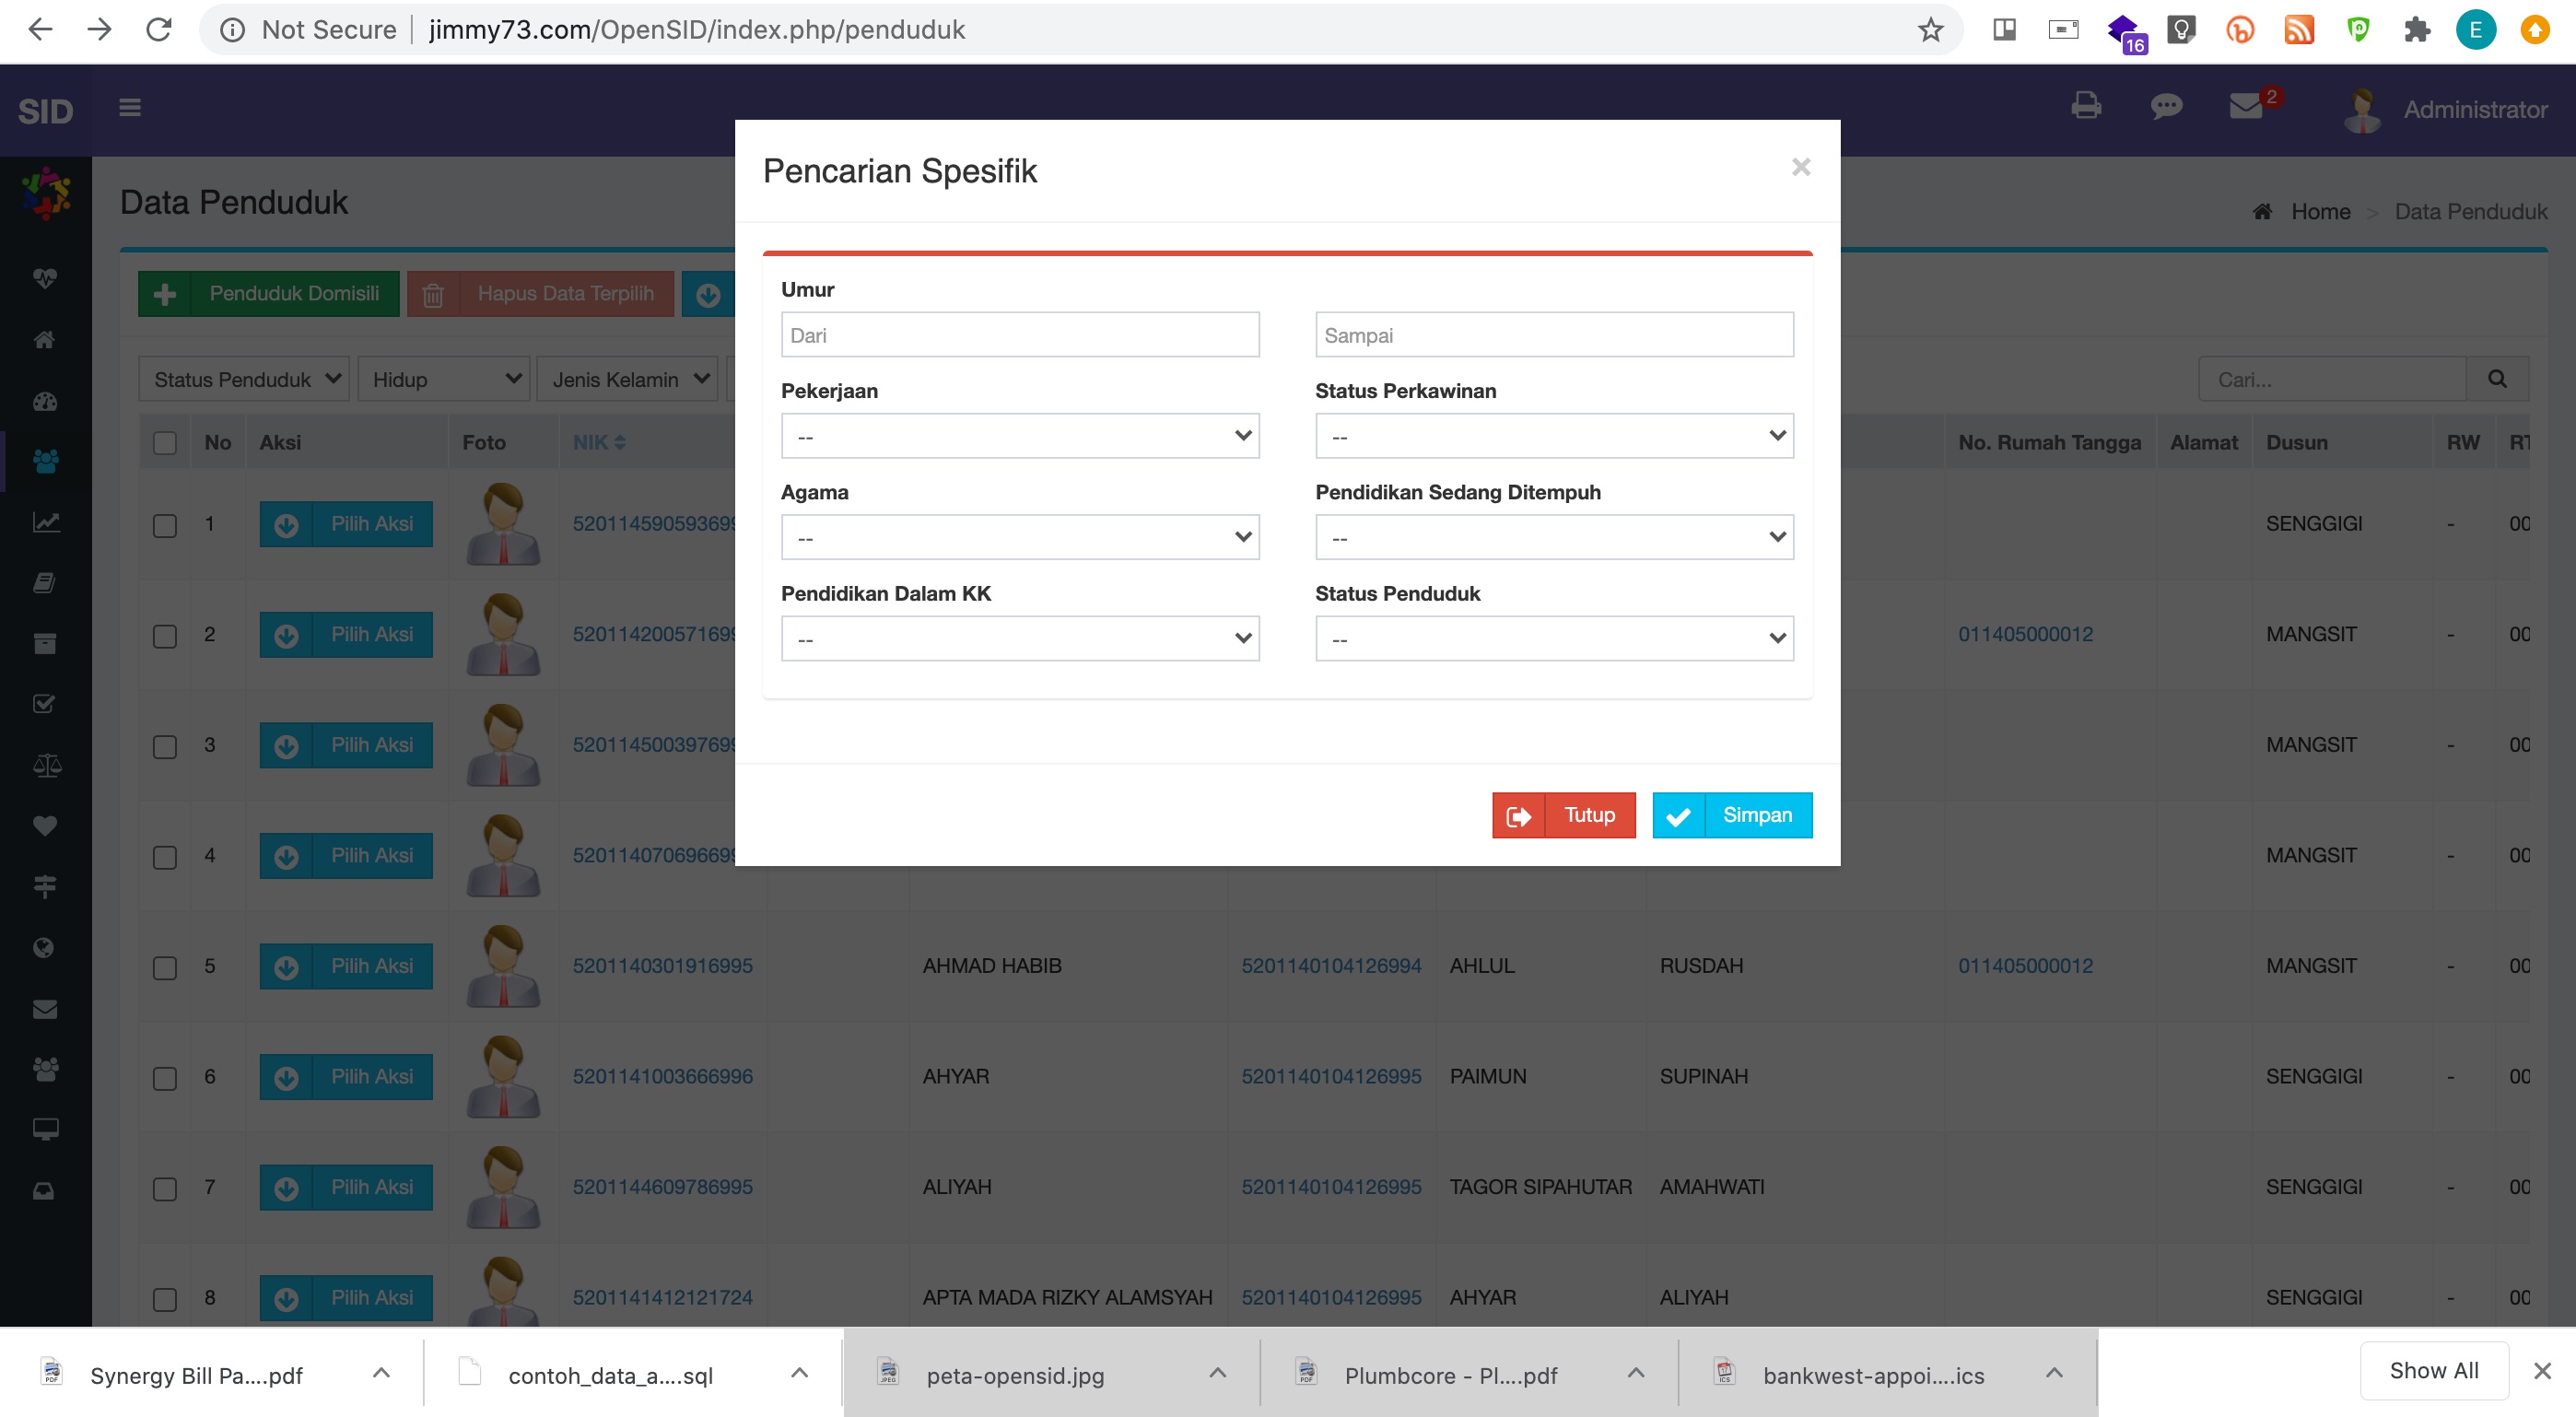Check the checkbox for row 4
Viewport: 2576px width, 1417px height.
165,858
